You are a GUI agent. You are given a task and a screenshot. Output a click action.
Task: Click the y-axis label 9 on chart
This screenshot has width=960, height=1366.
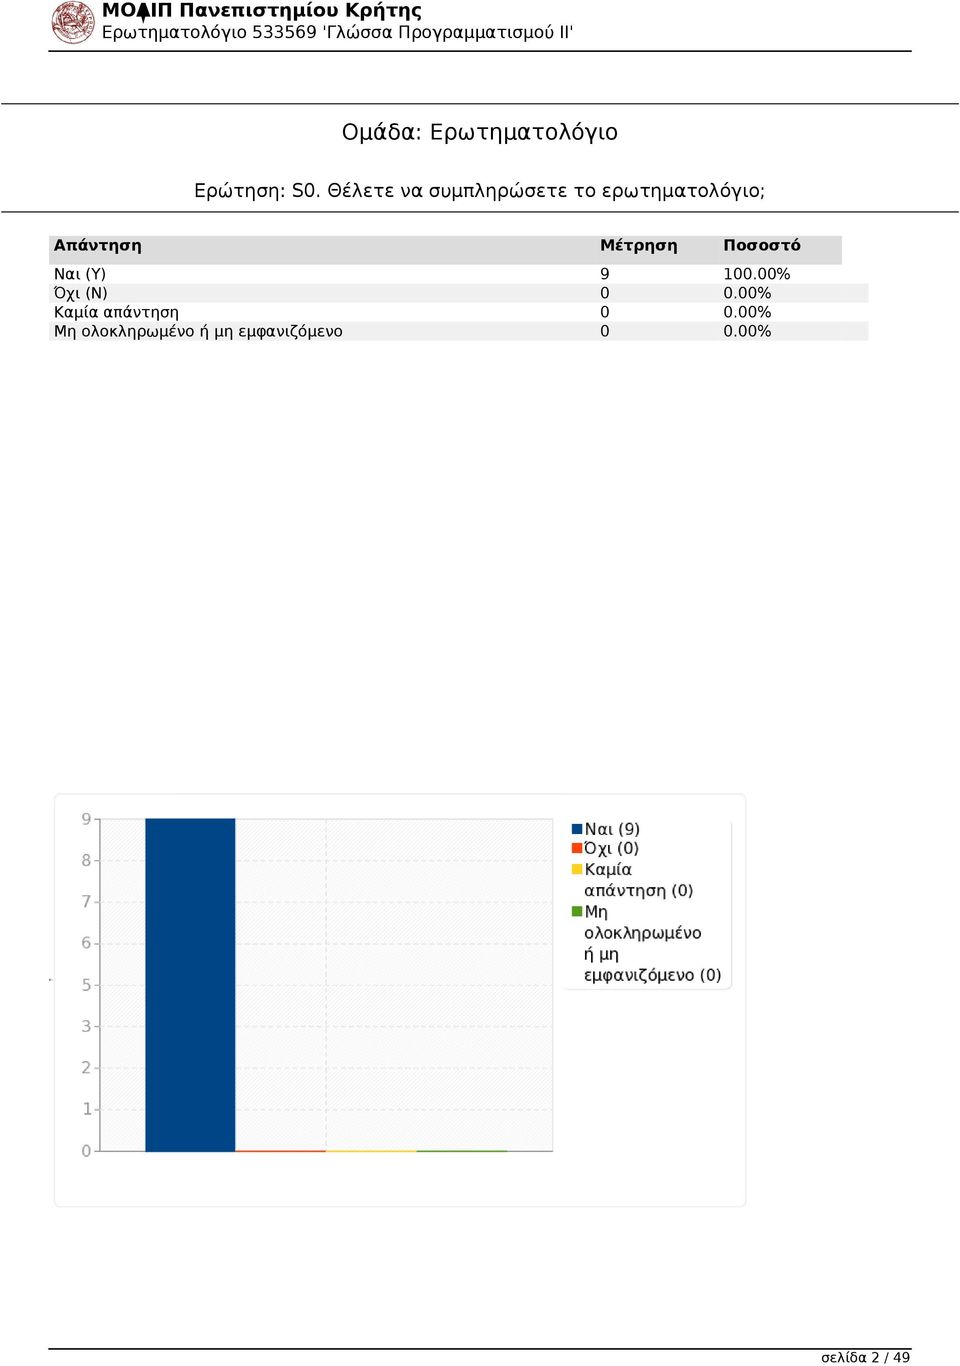(86, 819)
